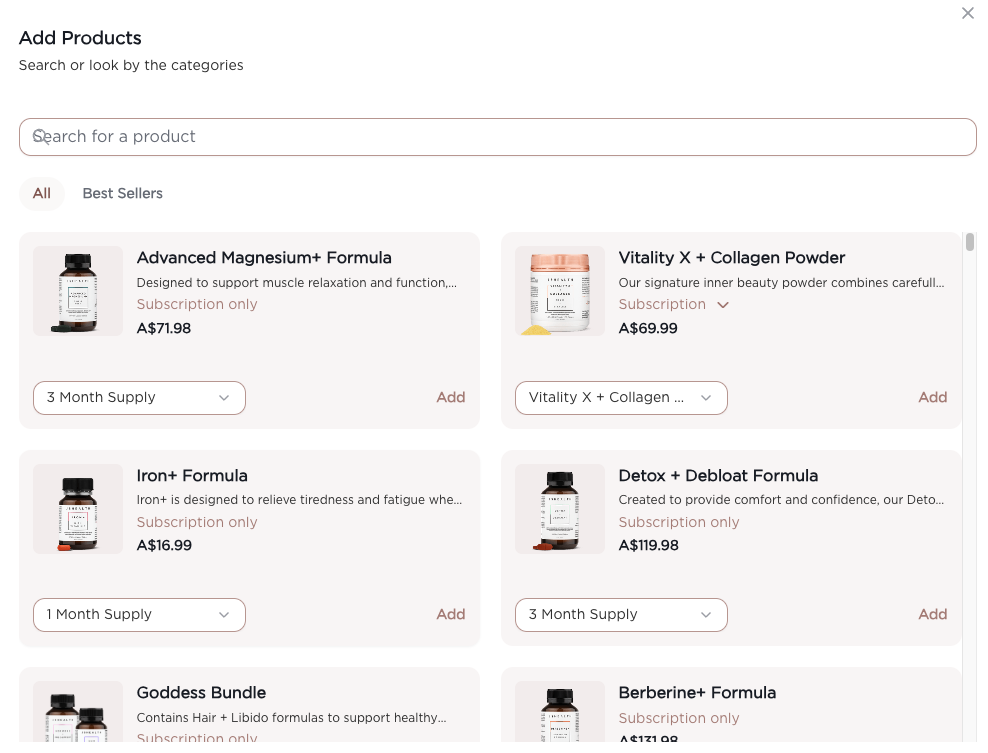Add Iron+ Formula to order
Screen dimensions: 988x753
tap(450, 614)
